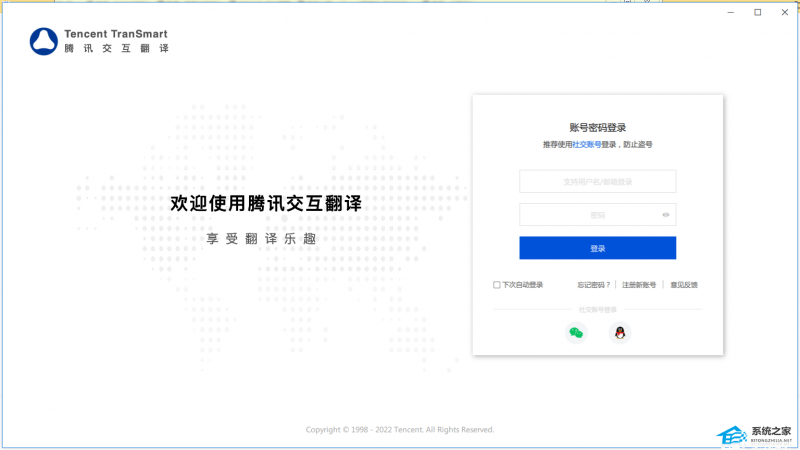Screen dimensions: 800x450
Task: Toggle password visibility eye icon
Action: point(666,215)
